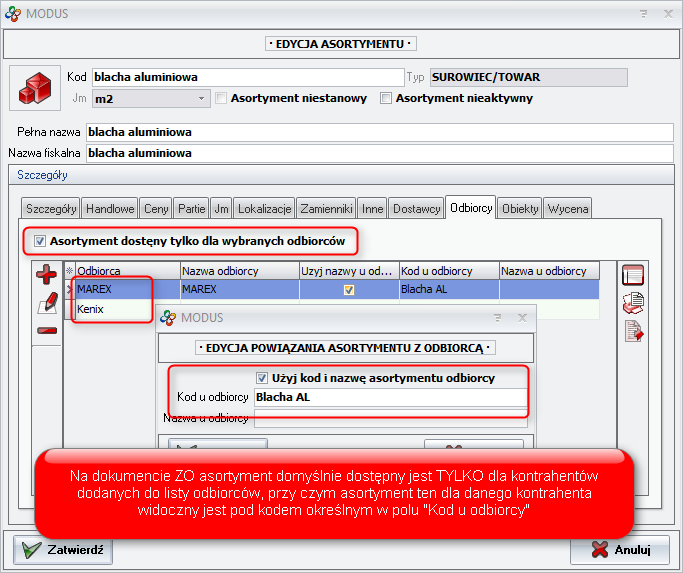Image resolution: width=683 pixels, height=573 pixels.
Task: Switch to the Ceny tab
Action: click(156, 209)
